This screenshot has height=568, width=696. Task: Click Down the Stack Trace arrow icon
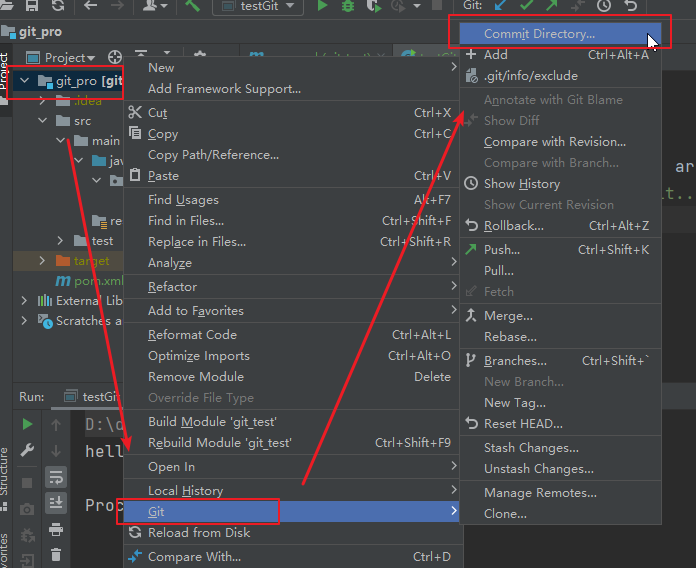pos(56,451)
